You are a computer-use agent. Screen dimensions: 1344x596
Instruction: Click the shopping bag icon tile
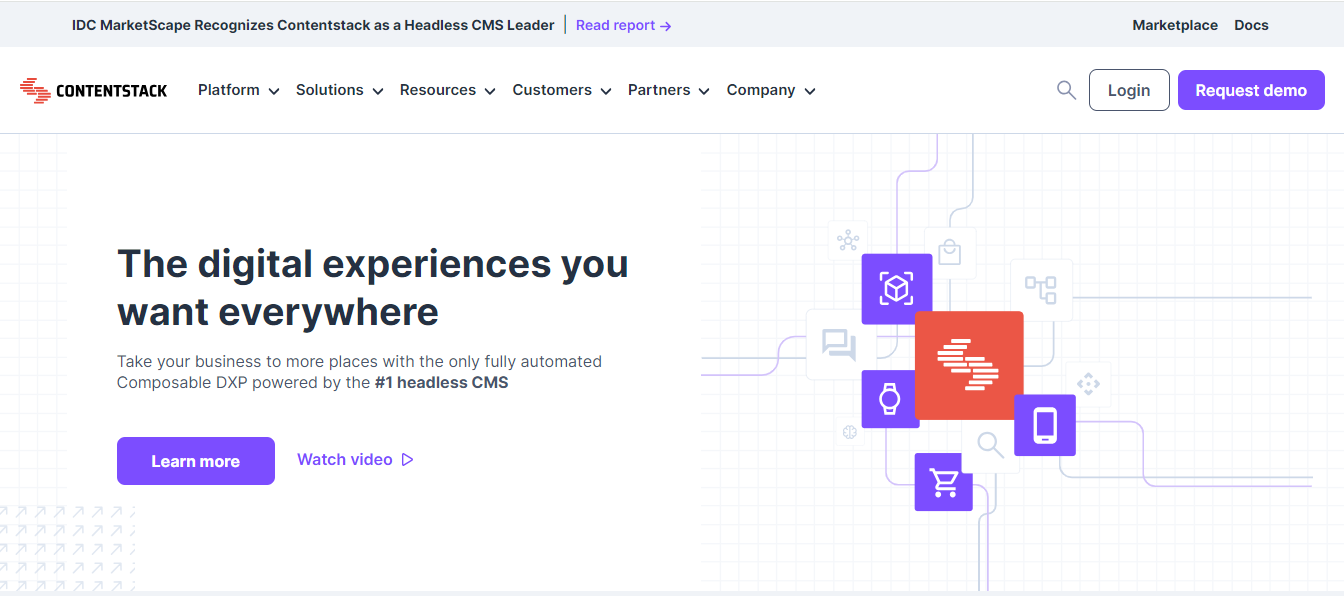pos(949,251)
